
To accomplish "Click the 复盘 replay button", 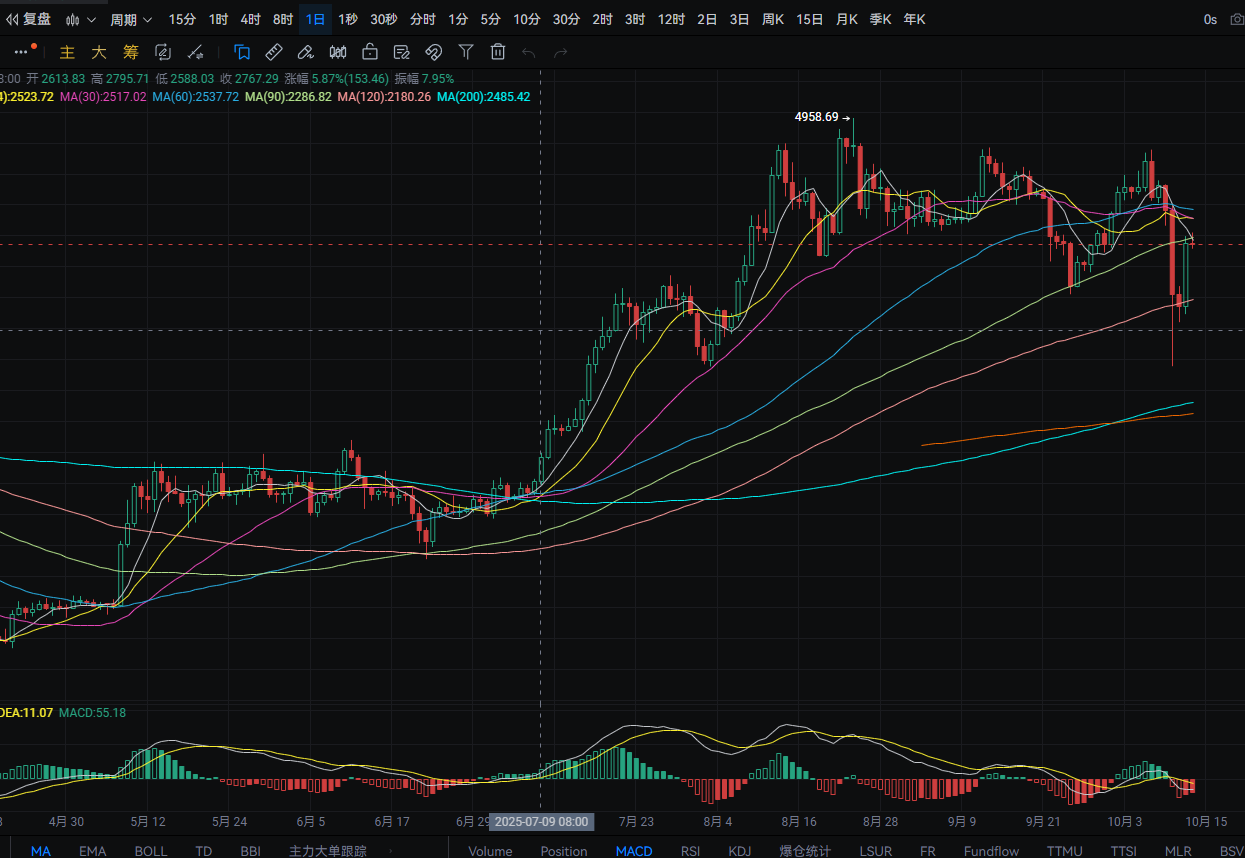I will point(29,19).
